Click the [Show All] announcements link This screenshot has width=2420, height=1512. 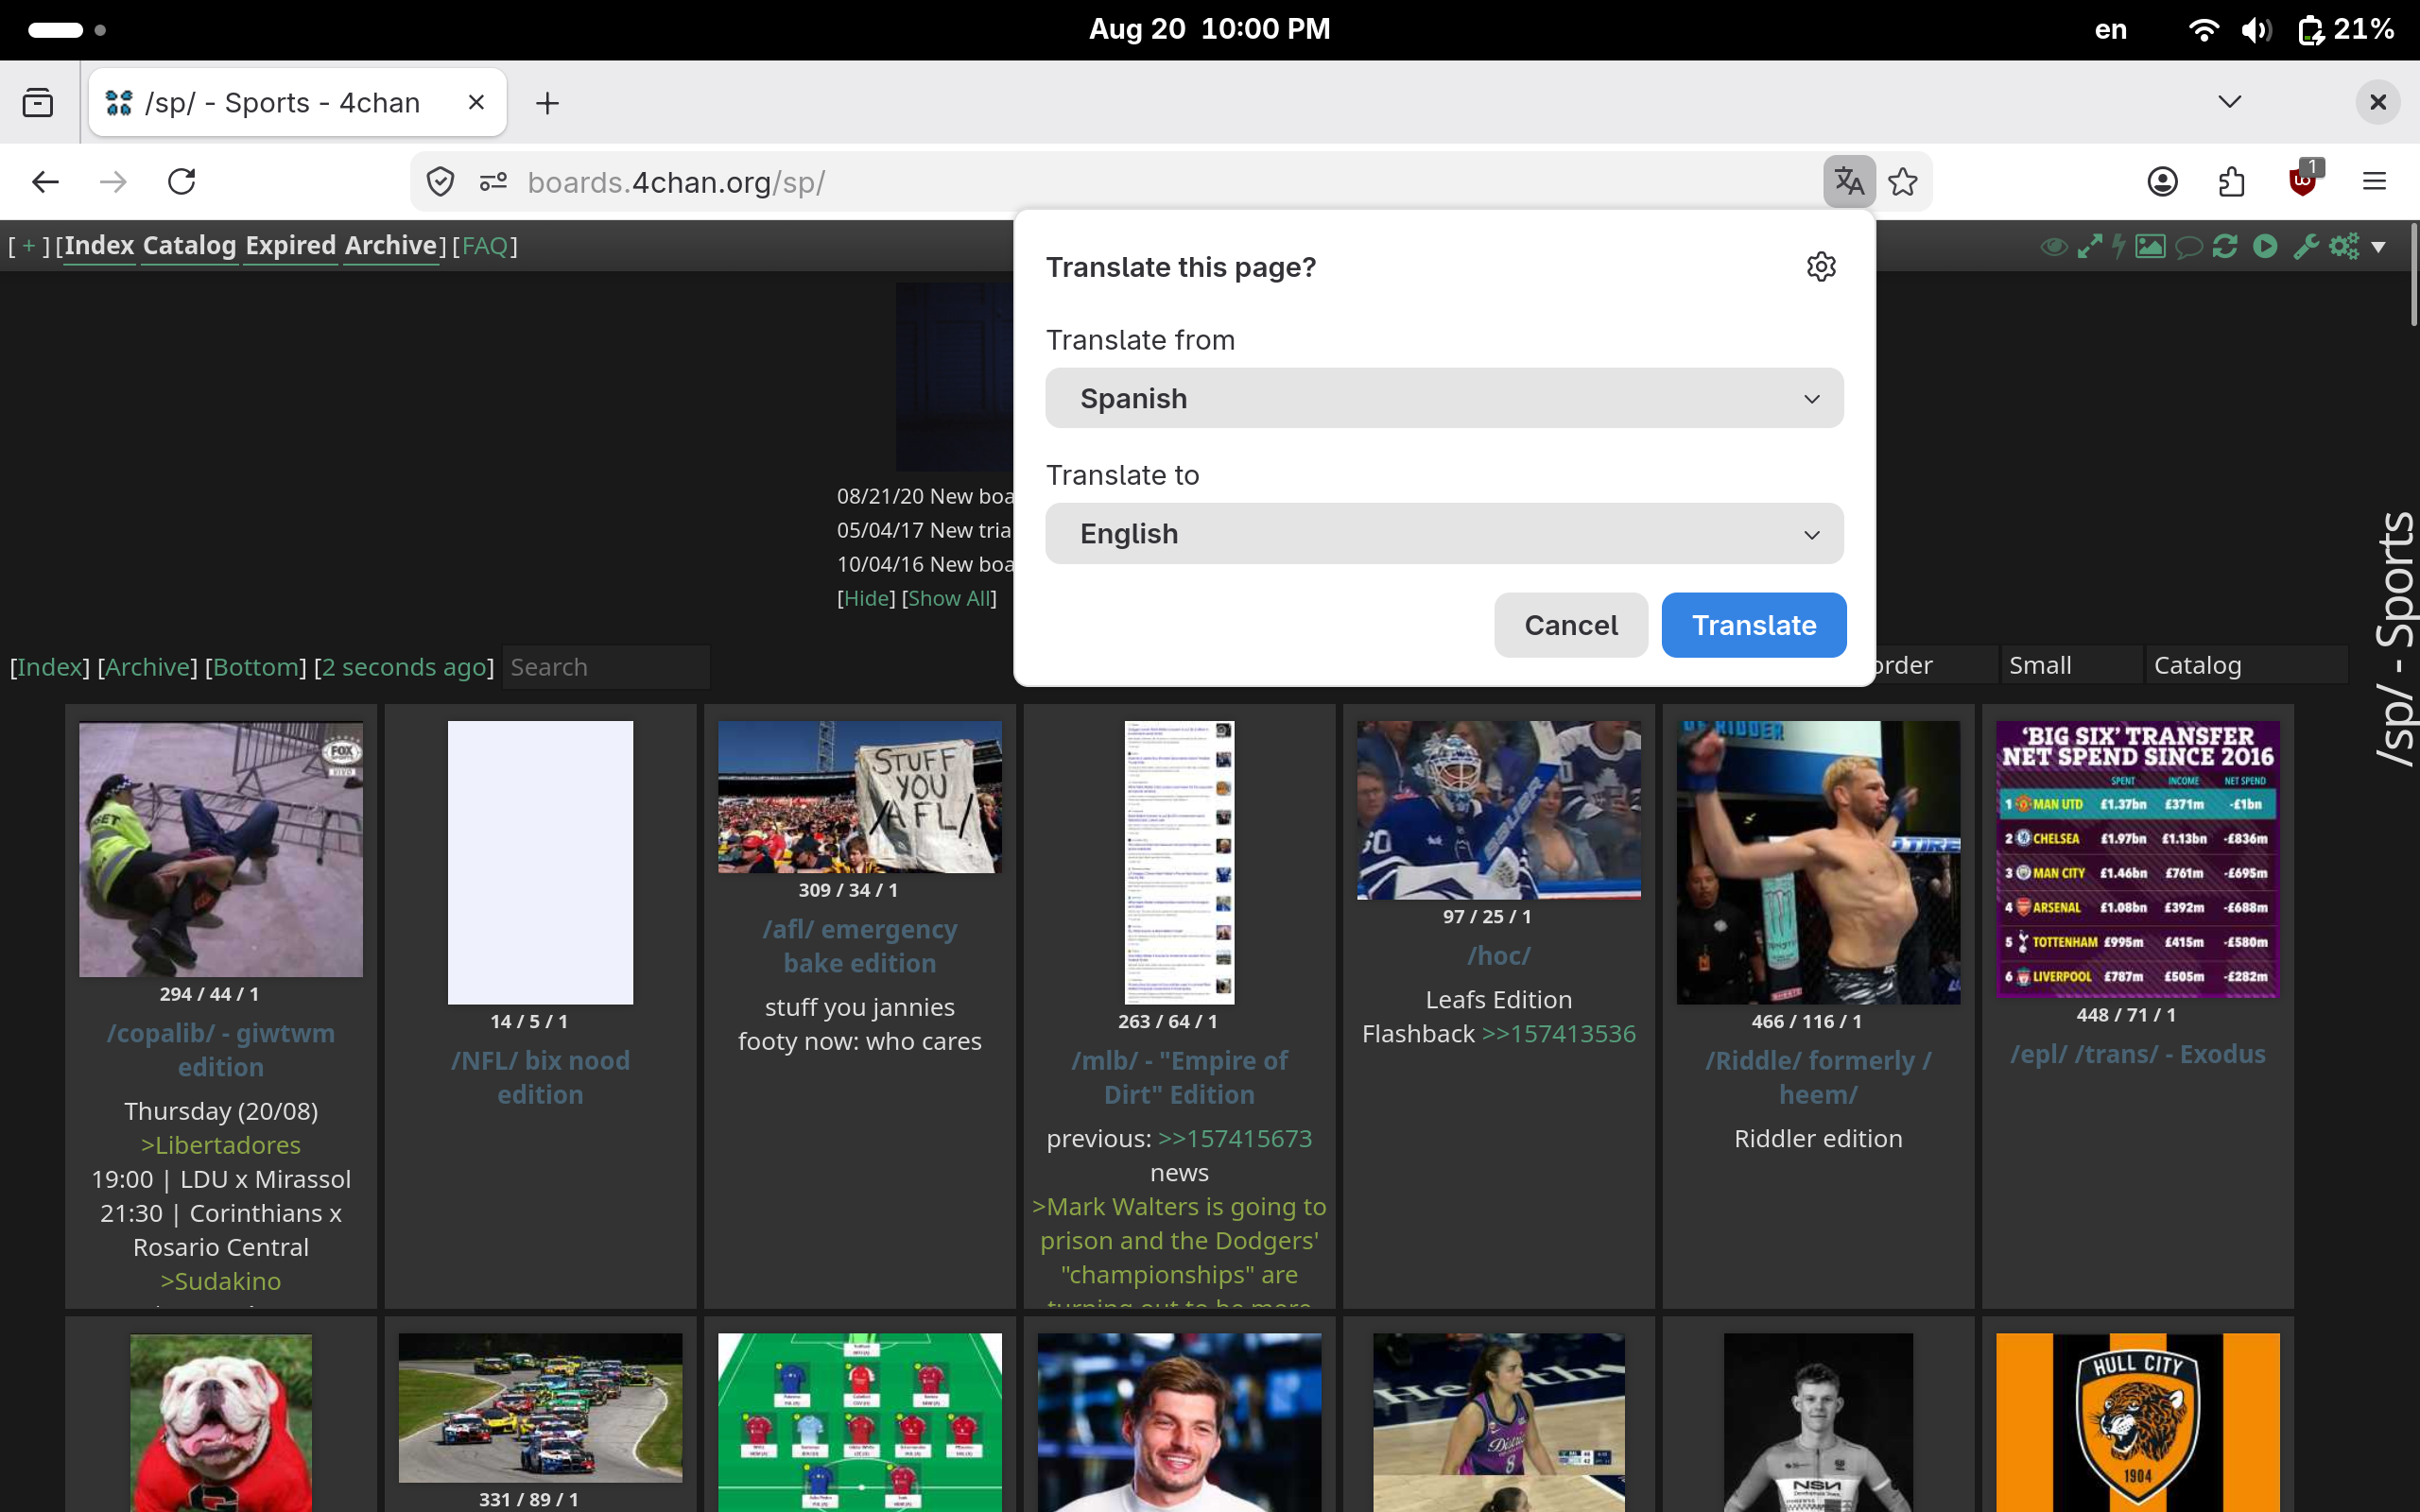pyautogui.click(x=949, y=598)
